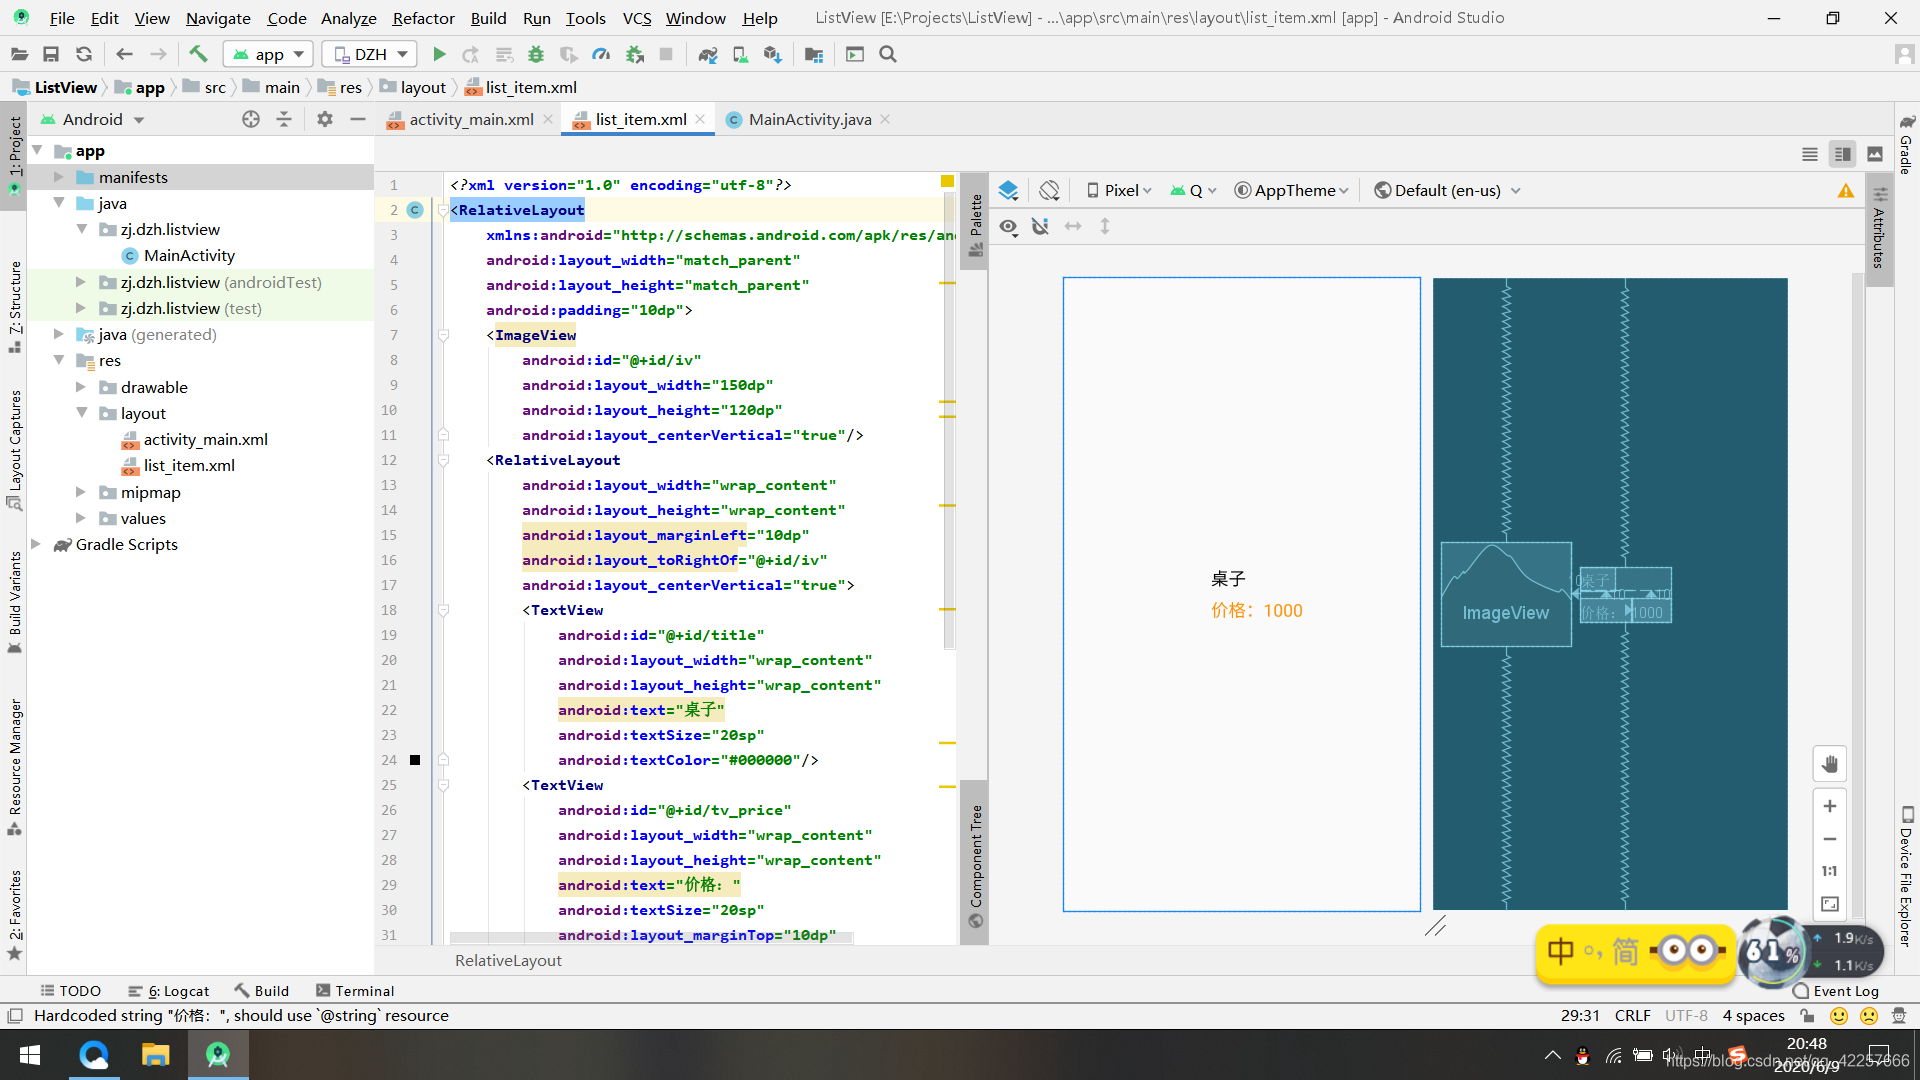Open the Refactor menu
The width and height of the screenshot is (1920, 1080).
(422, 18)
